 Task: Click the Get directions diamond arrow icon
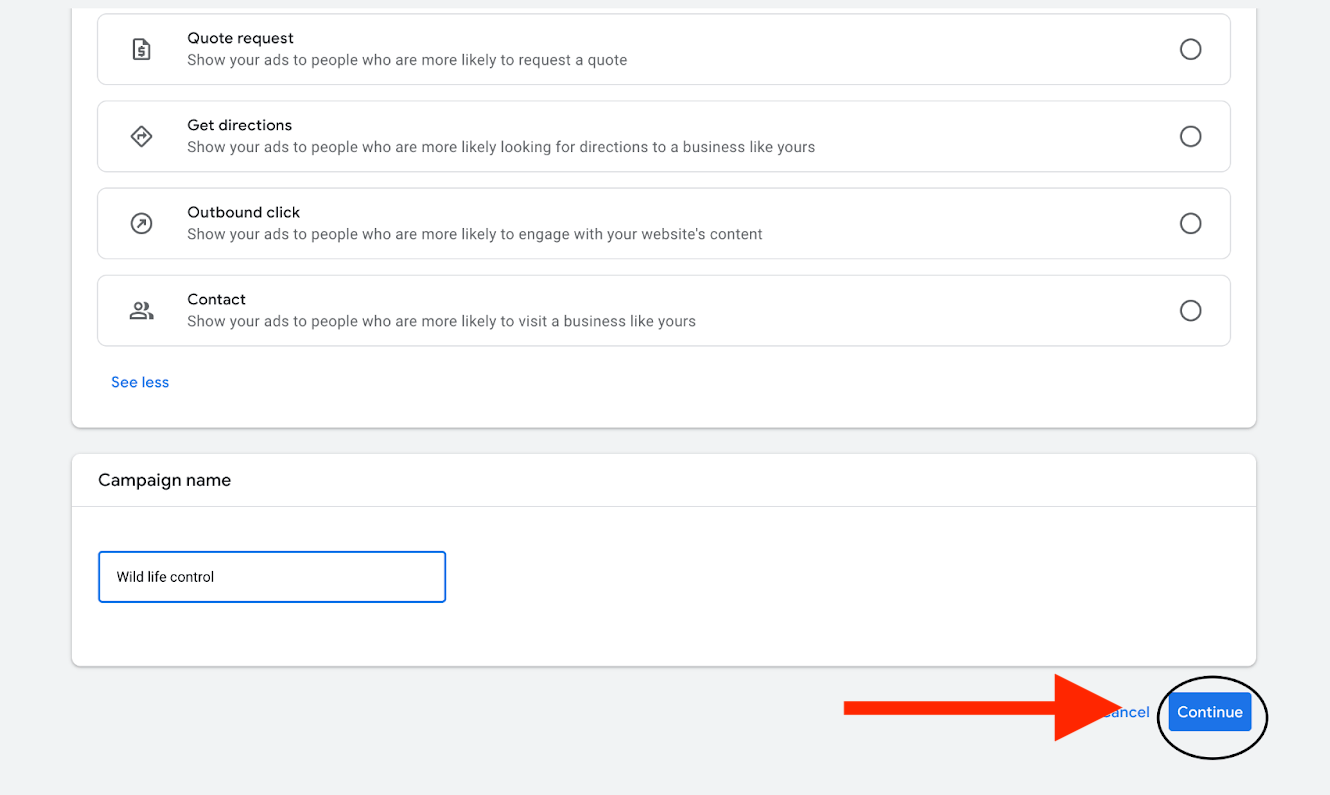point(142,136)
